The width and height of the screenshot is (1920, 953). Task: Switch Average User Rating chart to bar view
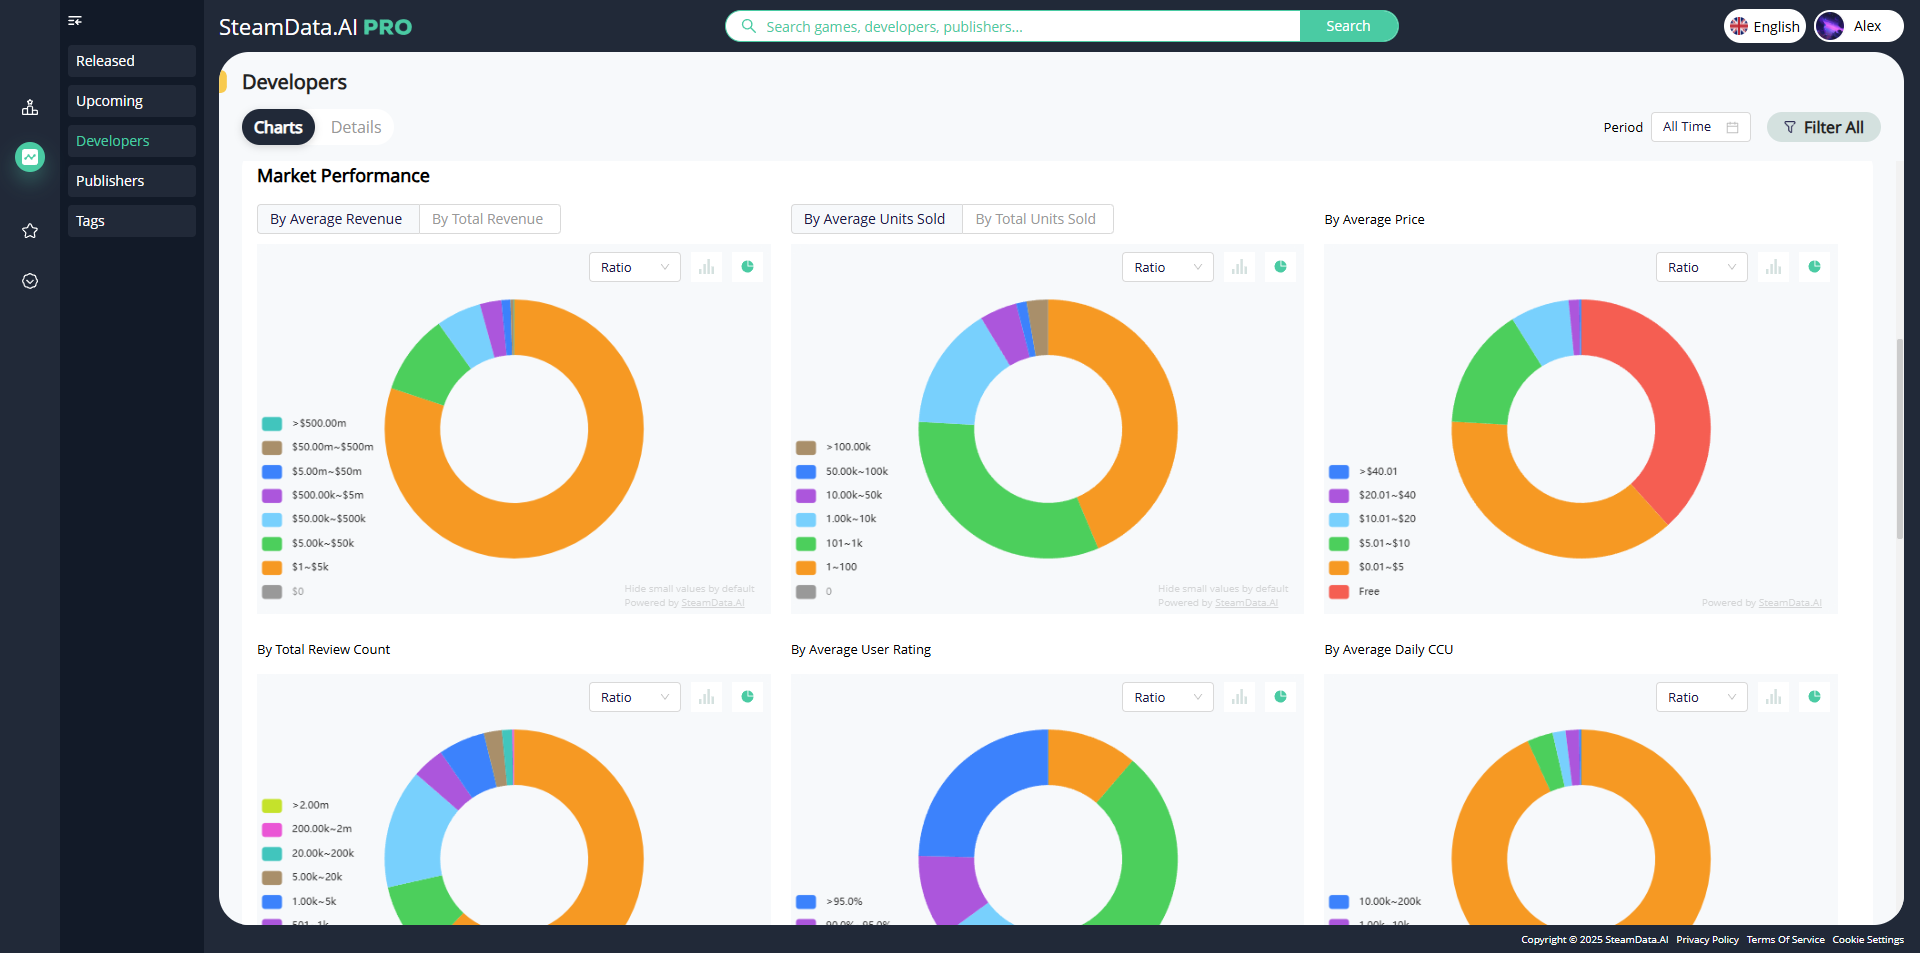click(x=1239, y=697)
